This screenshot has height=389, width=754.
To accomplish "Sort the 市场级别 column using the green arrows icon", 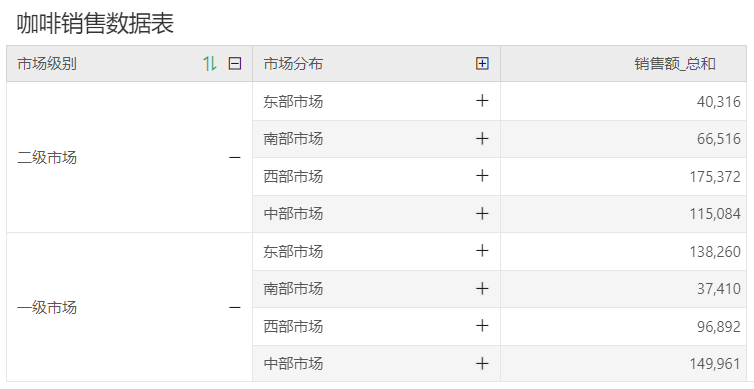I will (210, 63).
